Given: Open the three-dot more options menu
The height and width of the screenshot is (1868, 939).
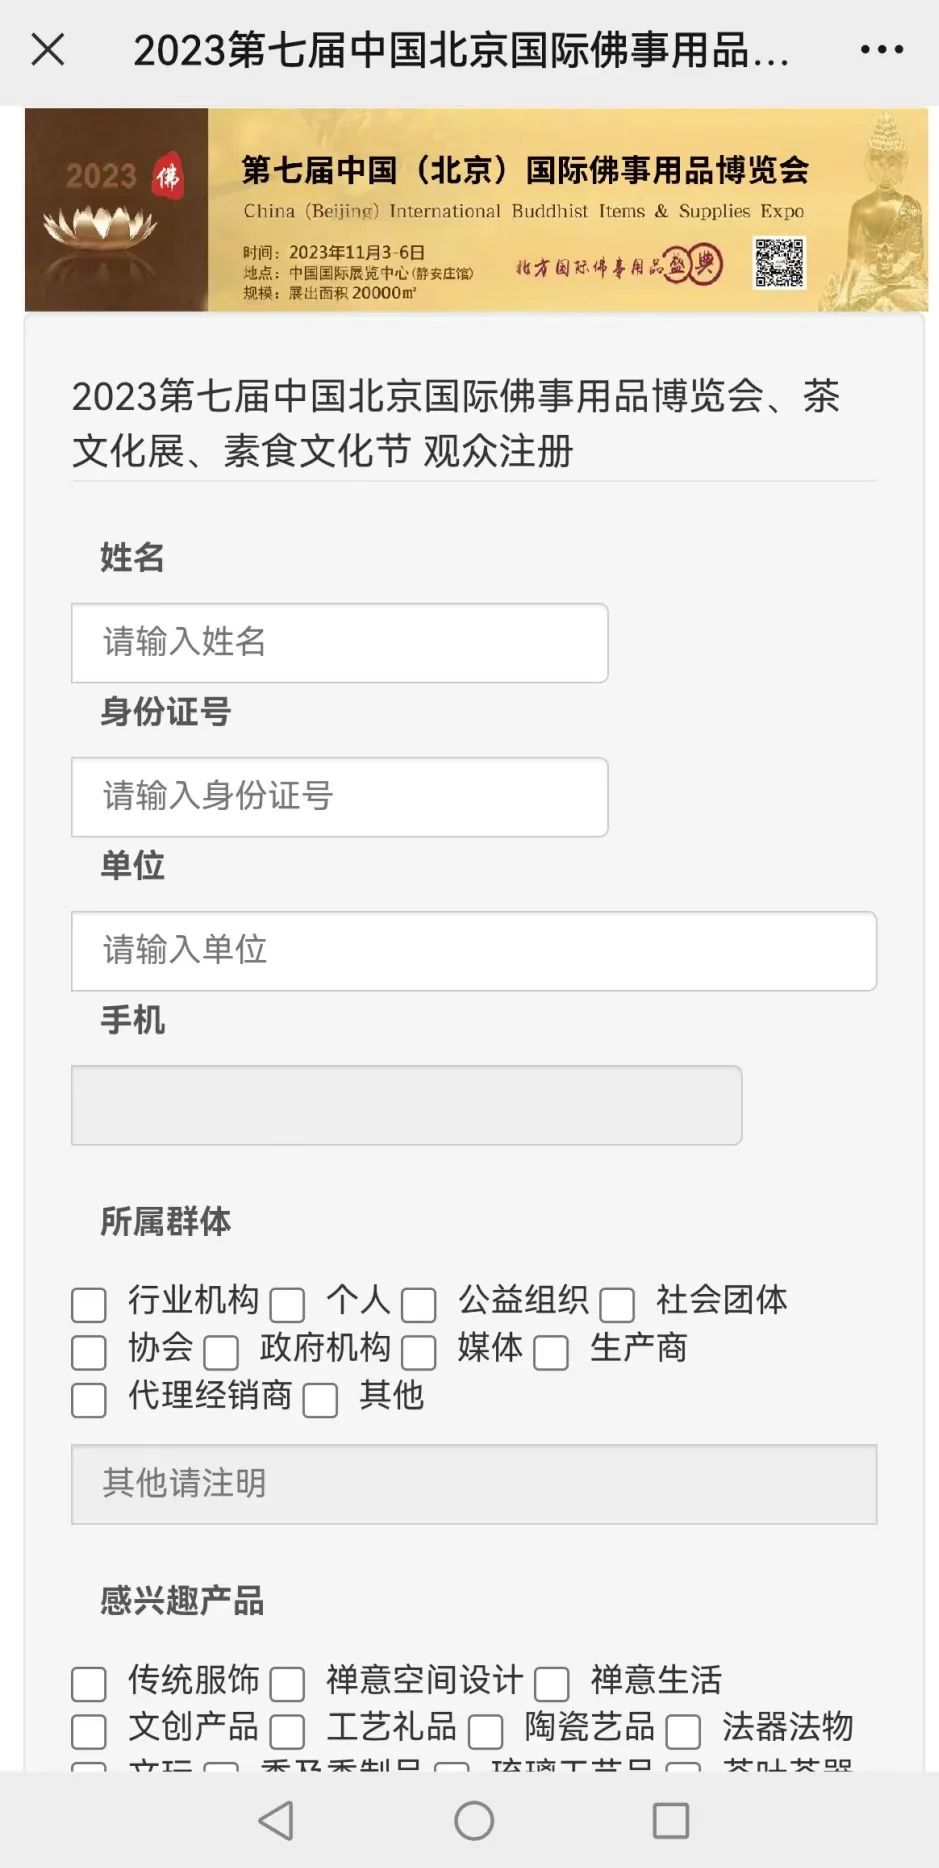Looking at the screenshot, I should (881, 49).
